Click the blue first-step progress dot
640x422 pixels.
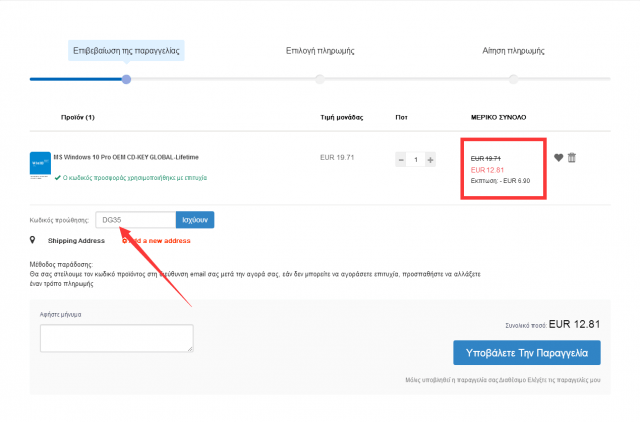point(126,79)
